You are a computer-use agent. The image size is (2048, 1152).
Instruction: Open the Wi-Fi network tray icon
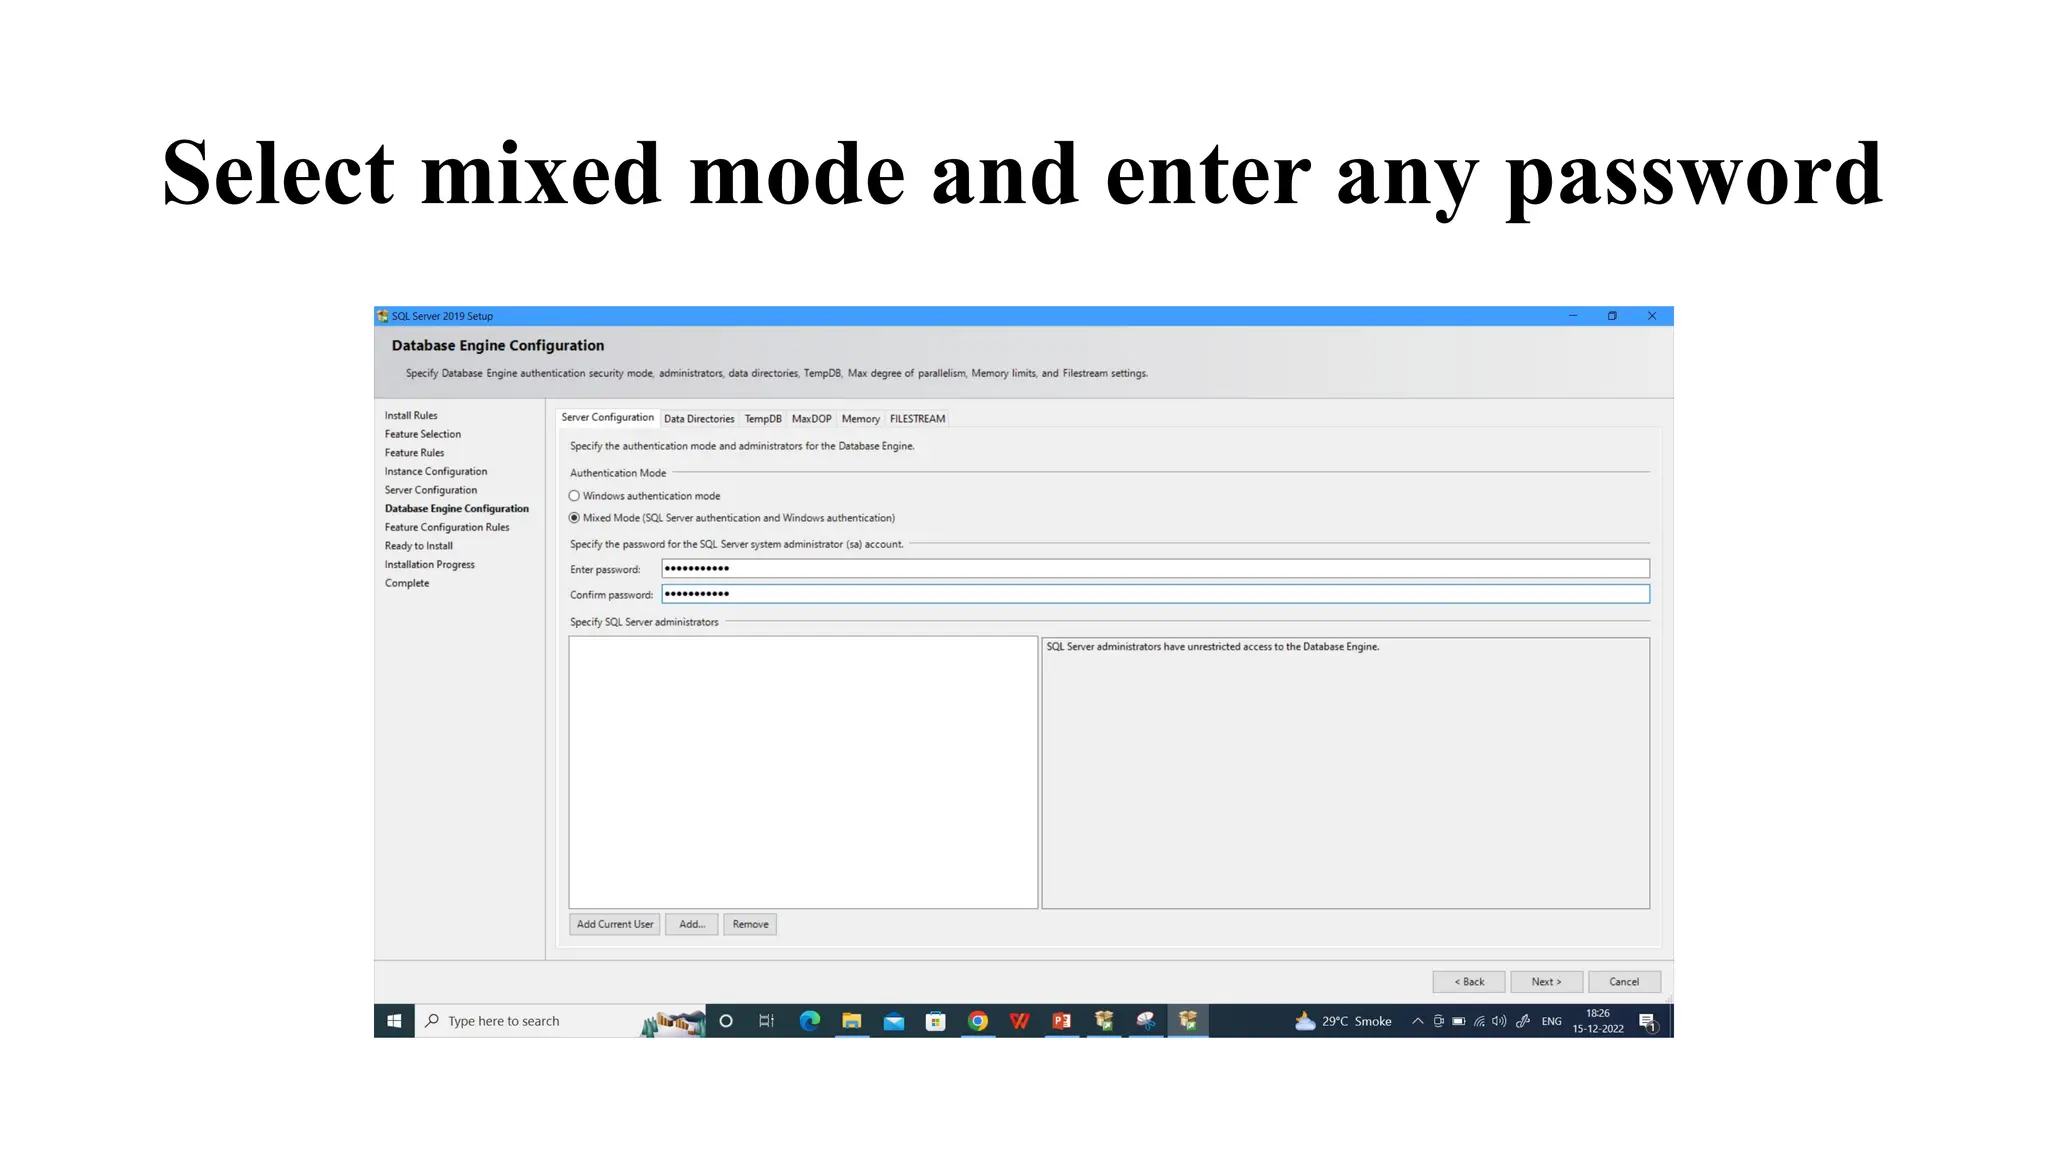(x=1479, y=1021)
